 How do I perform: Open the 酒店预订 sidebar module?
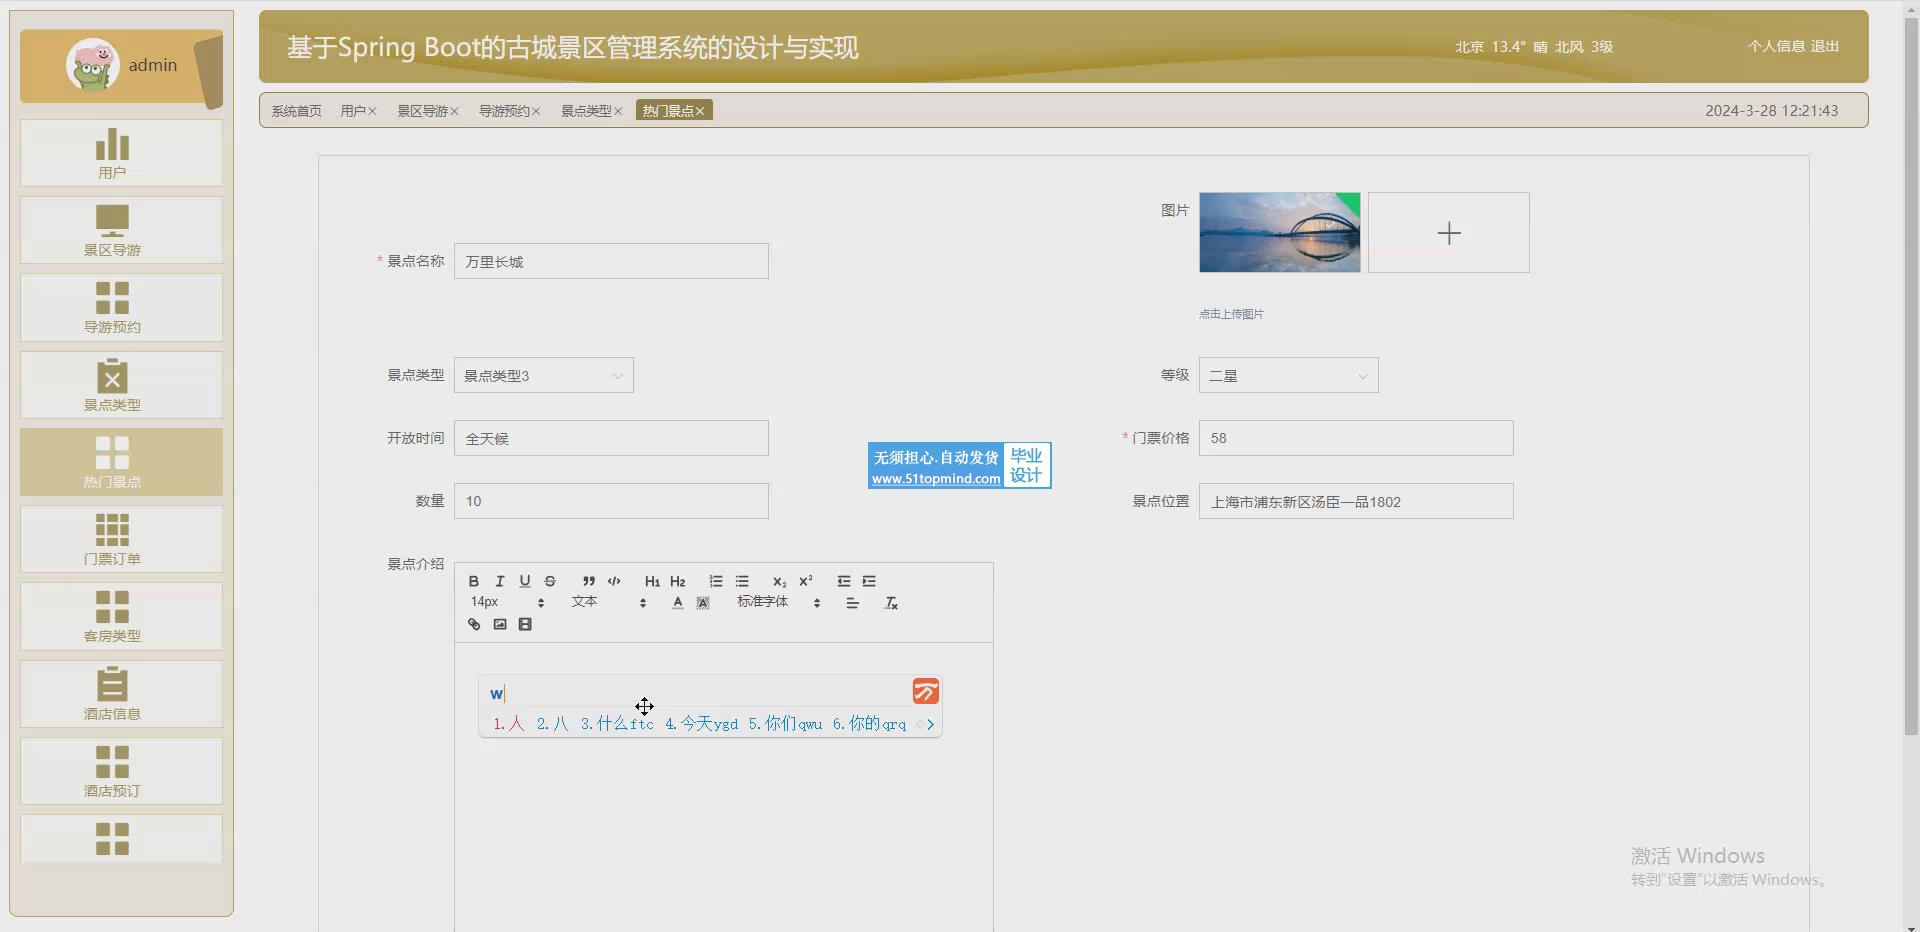[121, 771]
